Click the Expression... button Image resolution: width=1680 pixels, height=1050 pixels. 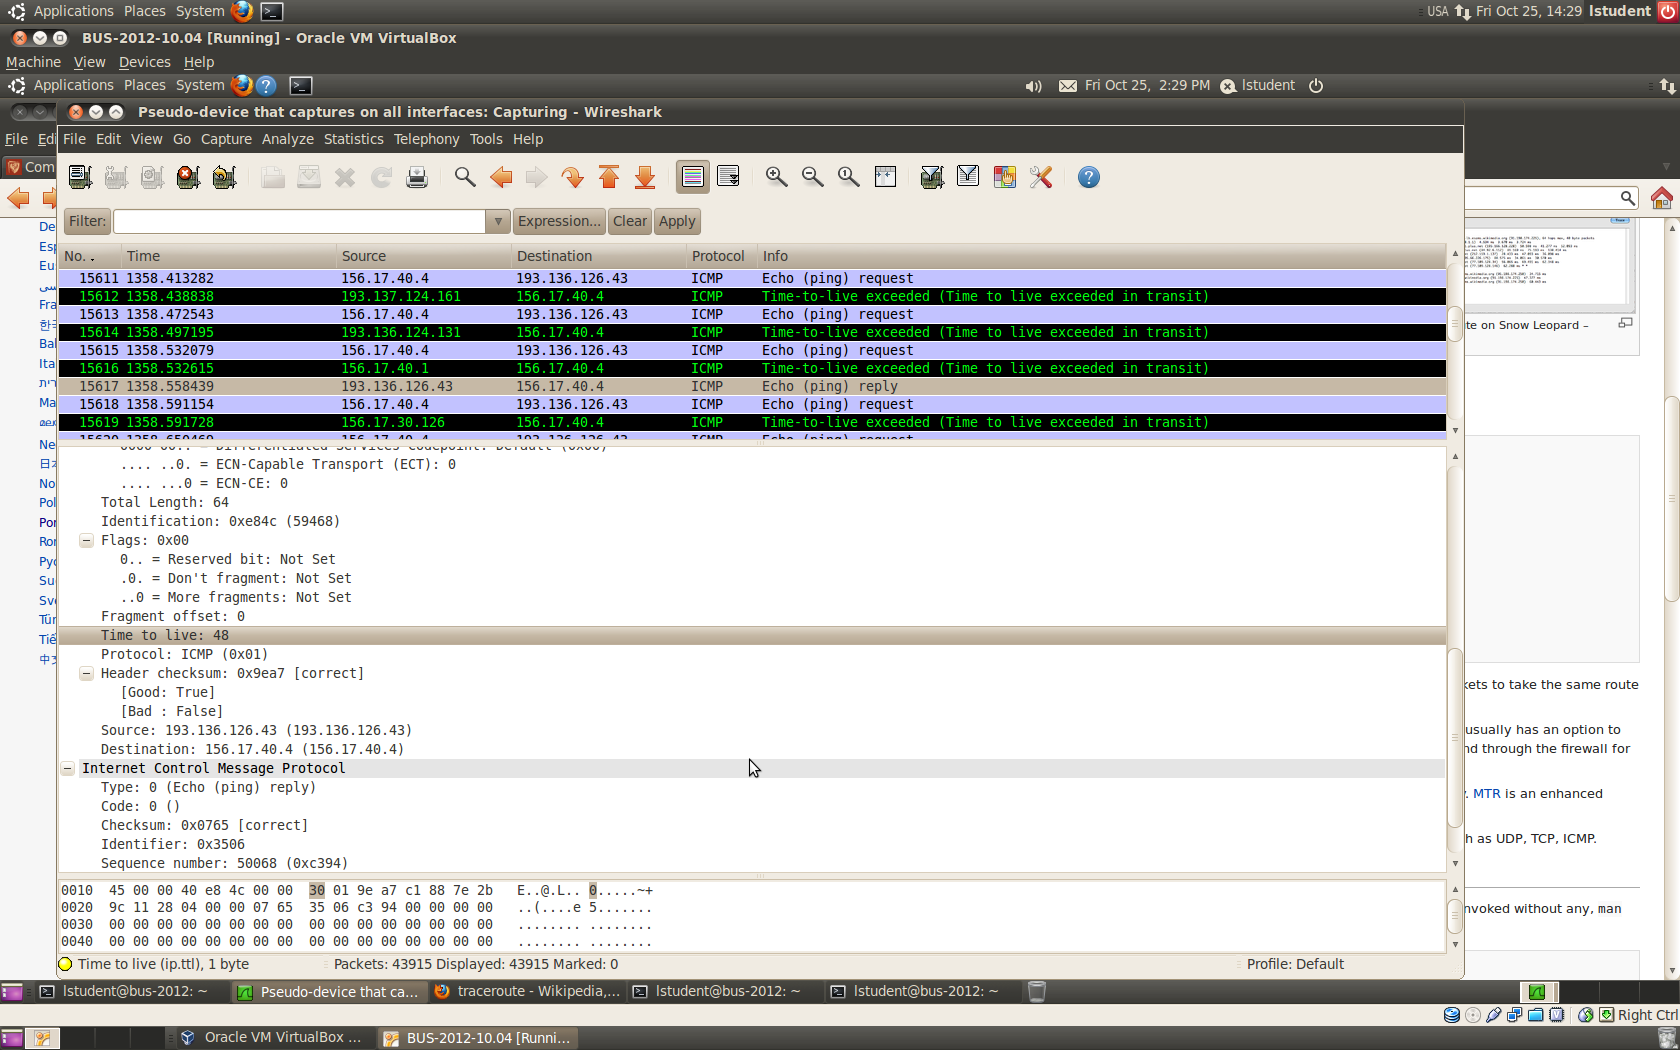[x=559, y=222]
